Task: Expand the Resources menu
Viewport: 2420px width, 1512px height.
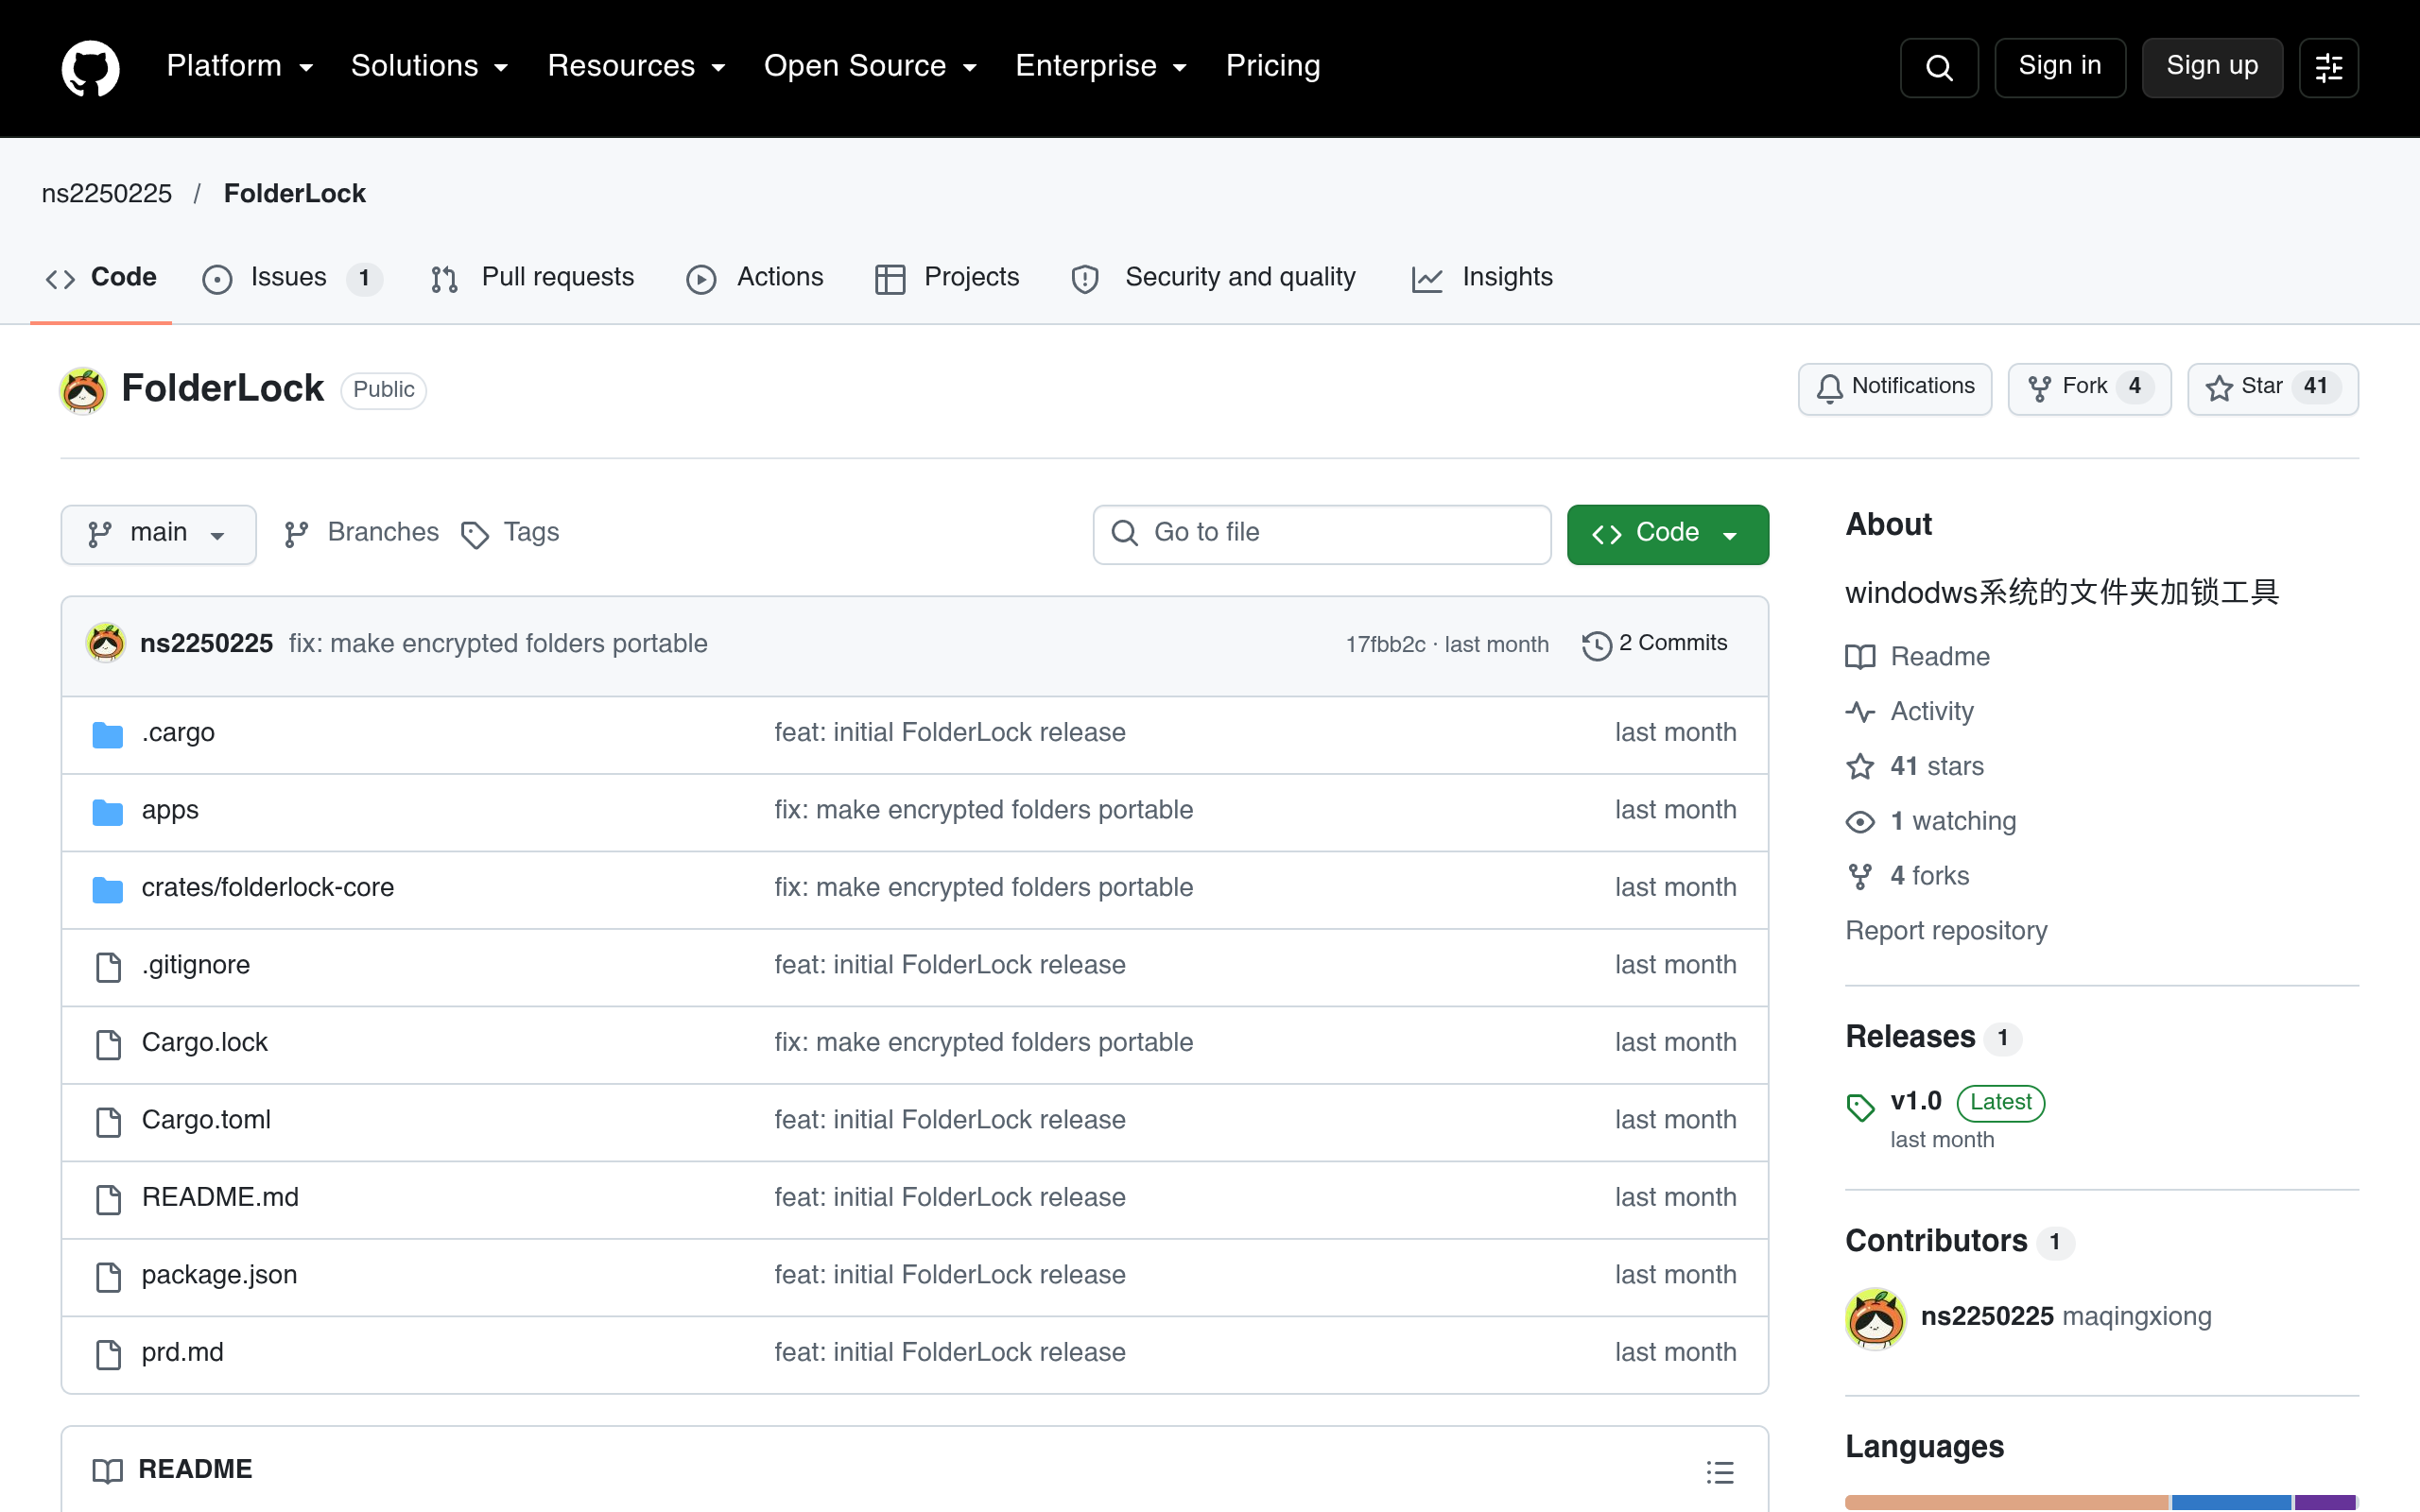Action: pos(636,66)
